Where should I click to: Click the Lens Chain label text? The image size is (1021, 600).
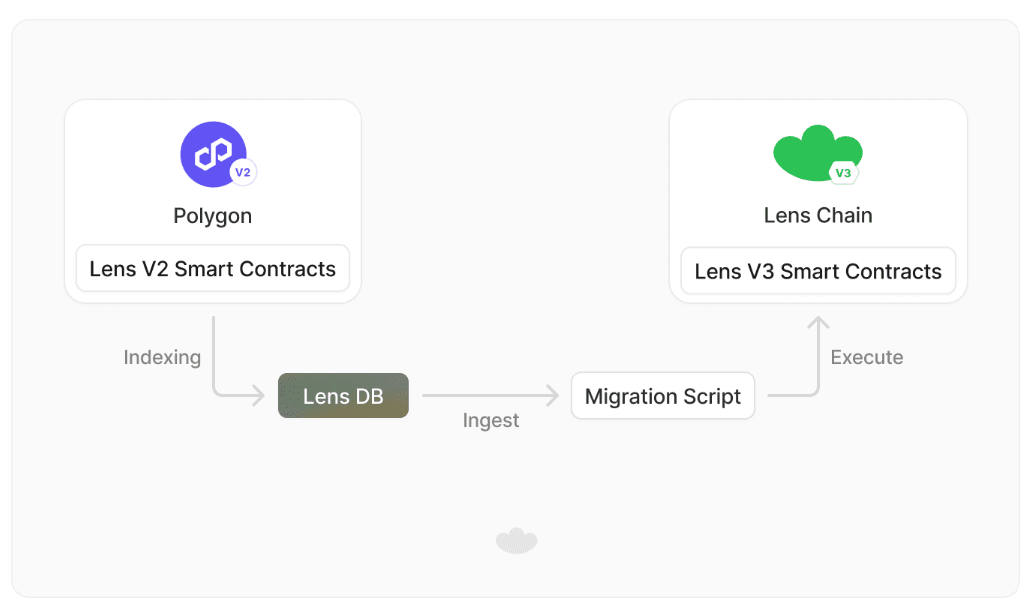pos(818,215)
